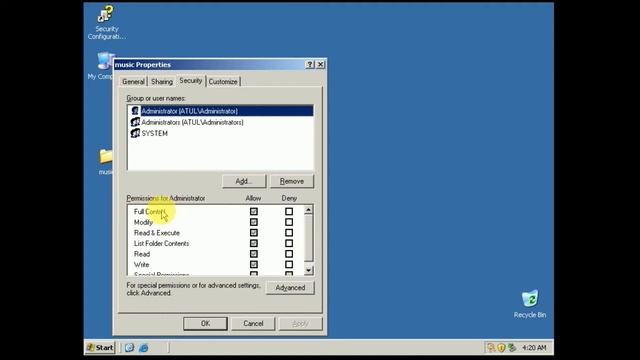This screenshot has width=640, height=360.
Task: Click the Remove button
Action: 292,181
